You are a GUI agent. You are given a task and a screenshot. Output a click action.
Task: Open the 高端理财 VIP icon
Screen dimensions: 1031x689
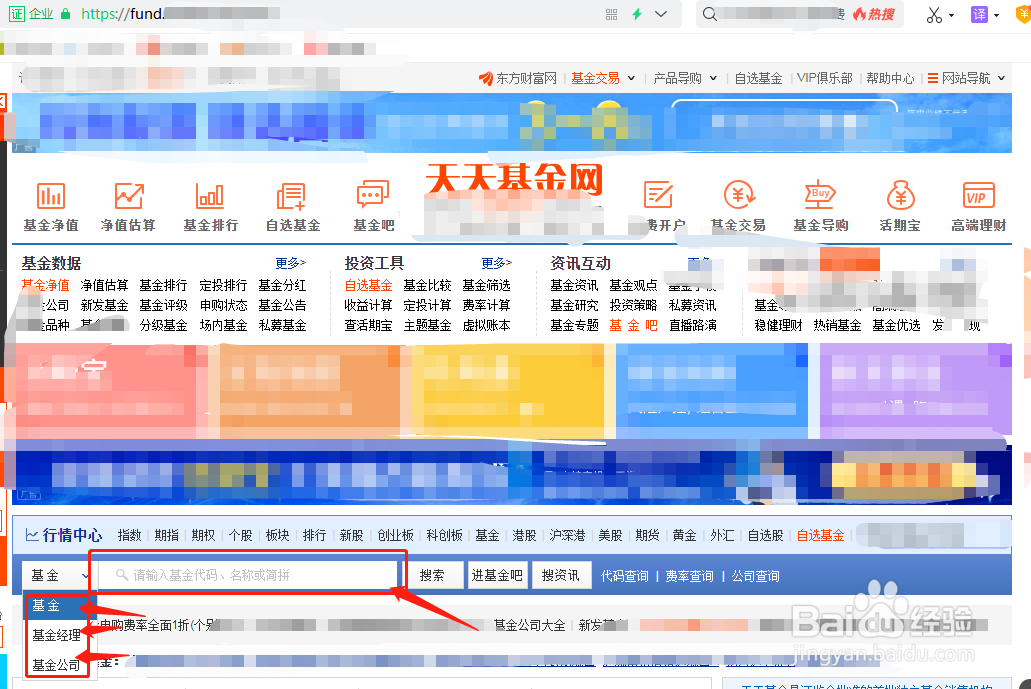point(978,196)
